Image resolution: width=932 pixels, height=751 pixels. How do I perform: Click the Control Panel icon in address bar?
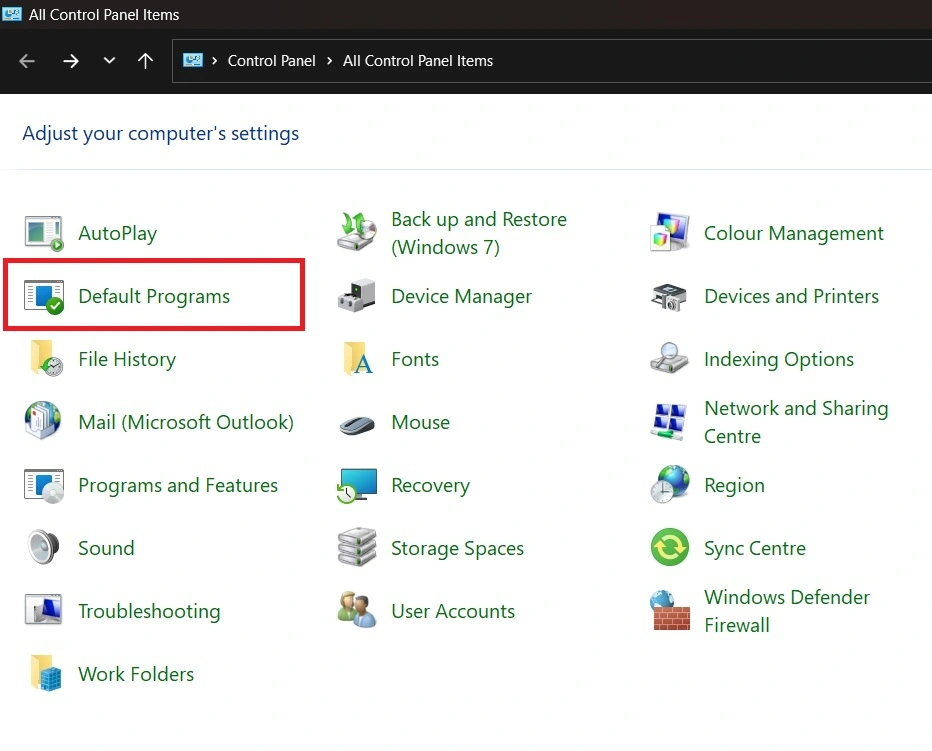193,61
